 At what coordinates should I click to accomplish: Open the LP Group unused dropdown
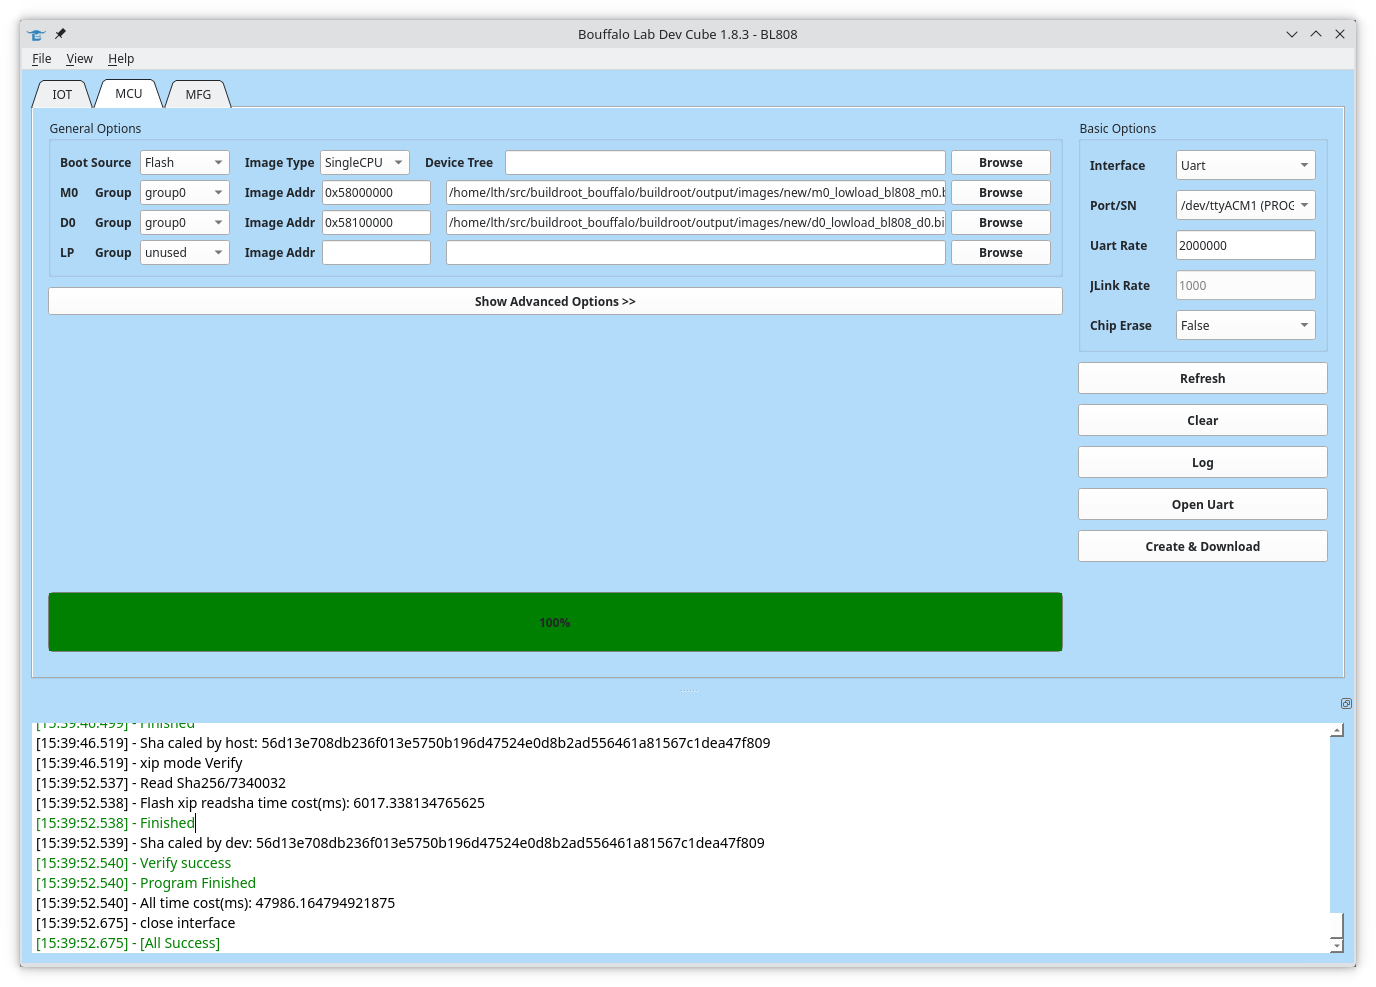tap(185, 253)
